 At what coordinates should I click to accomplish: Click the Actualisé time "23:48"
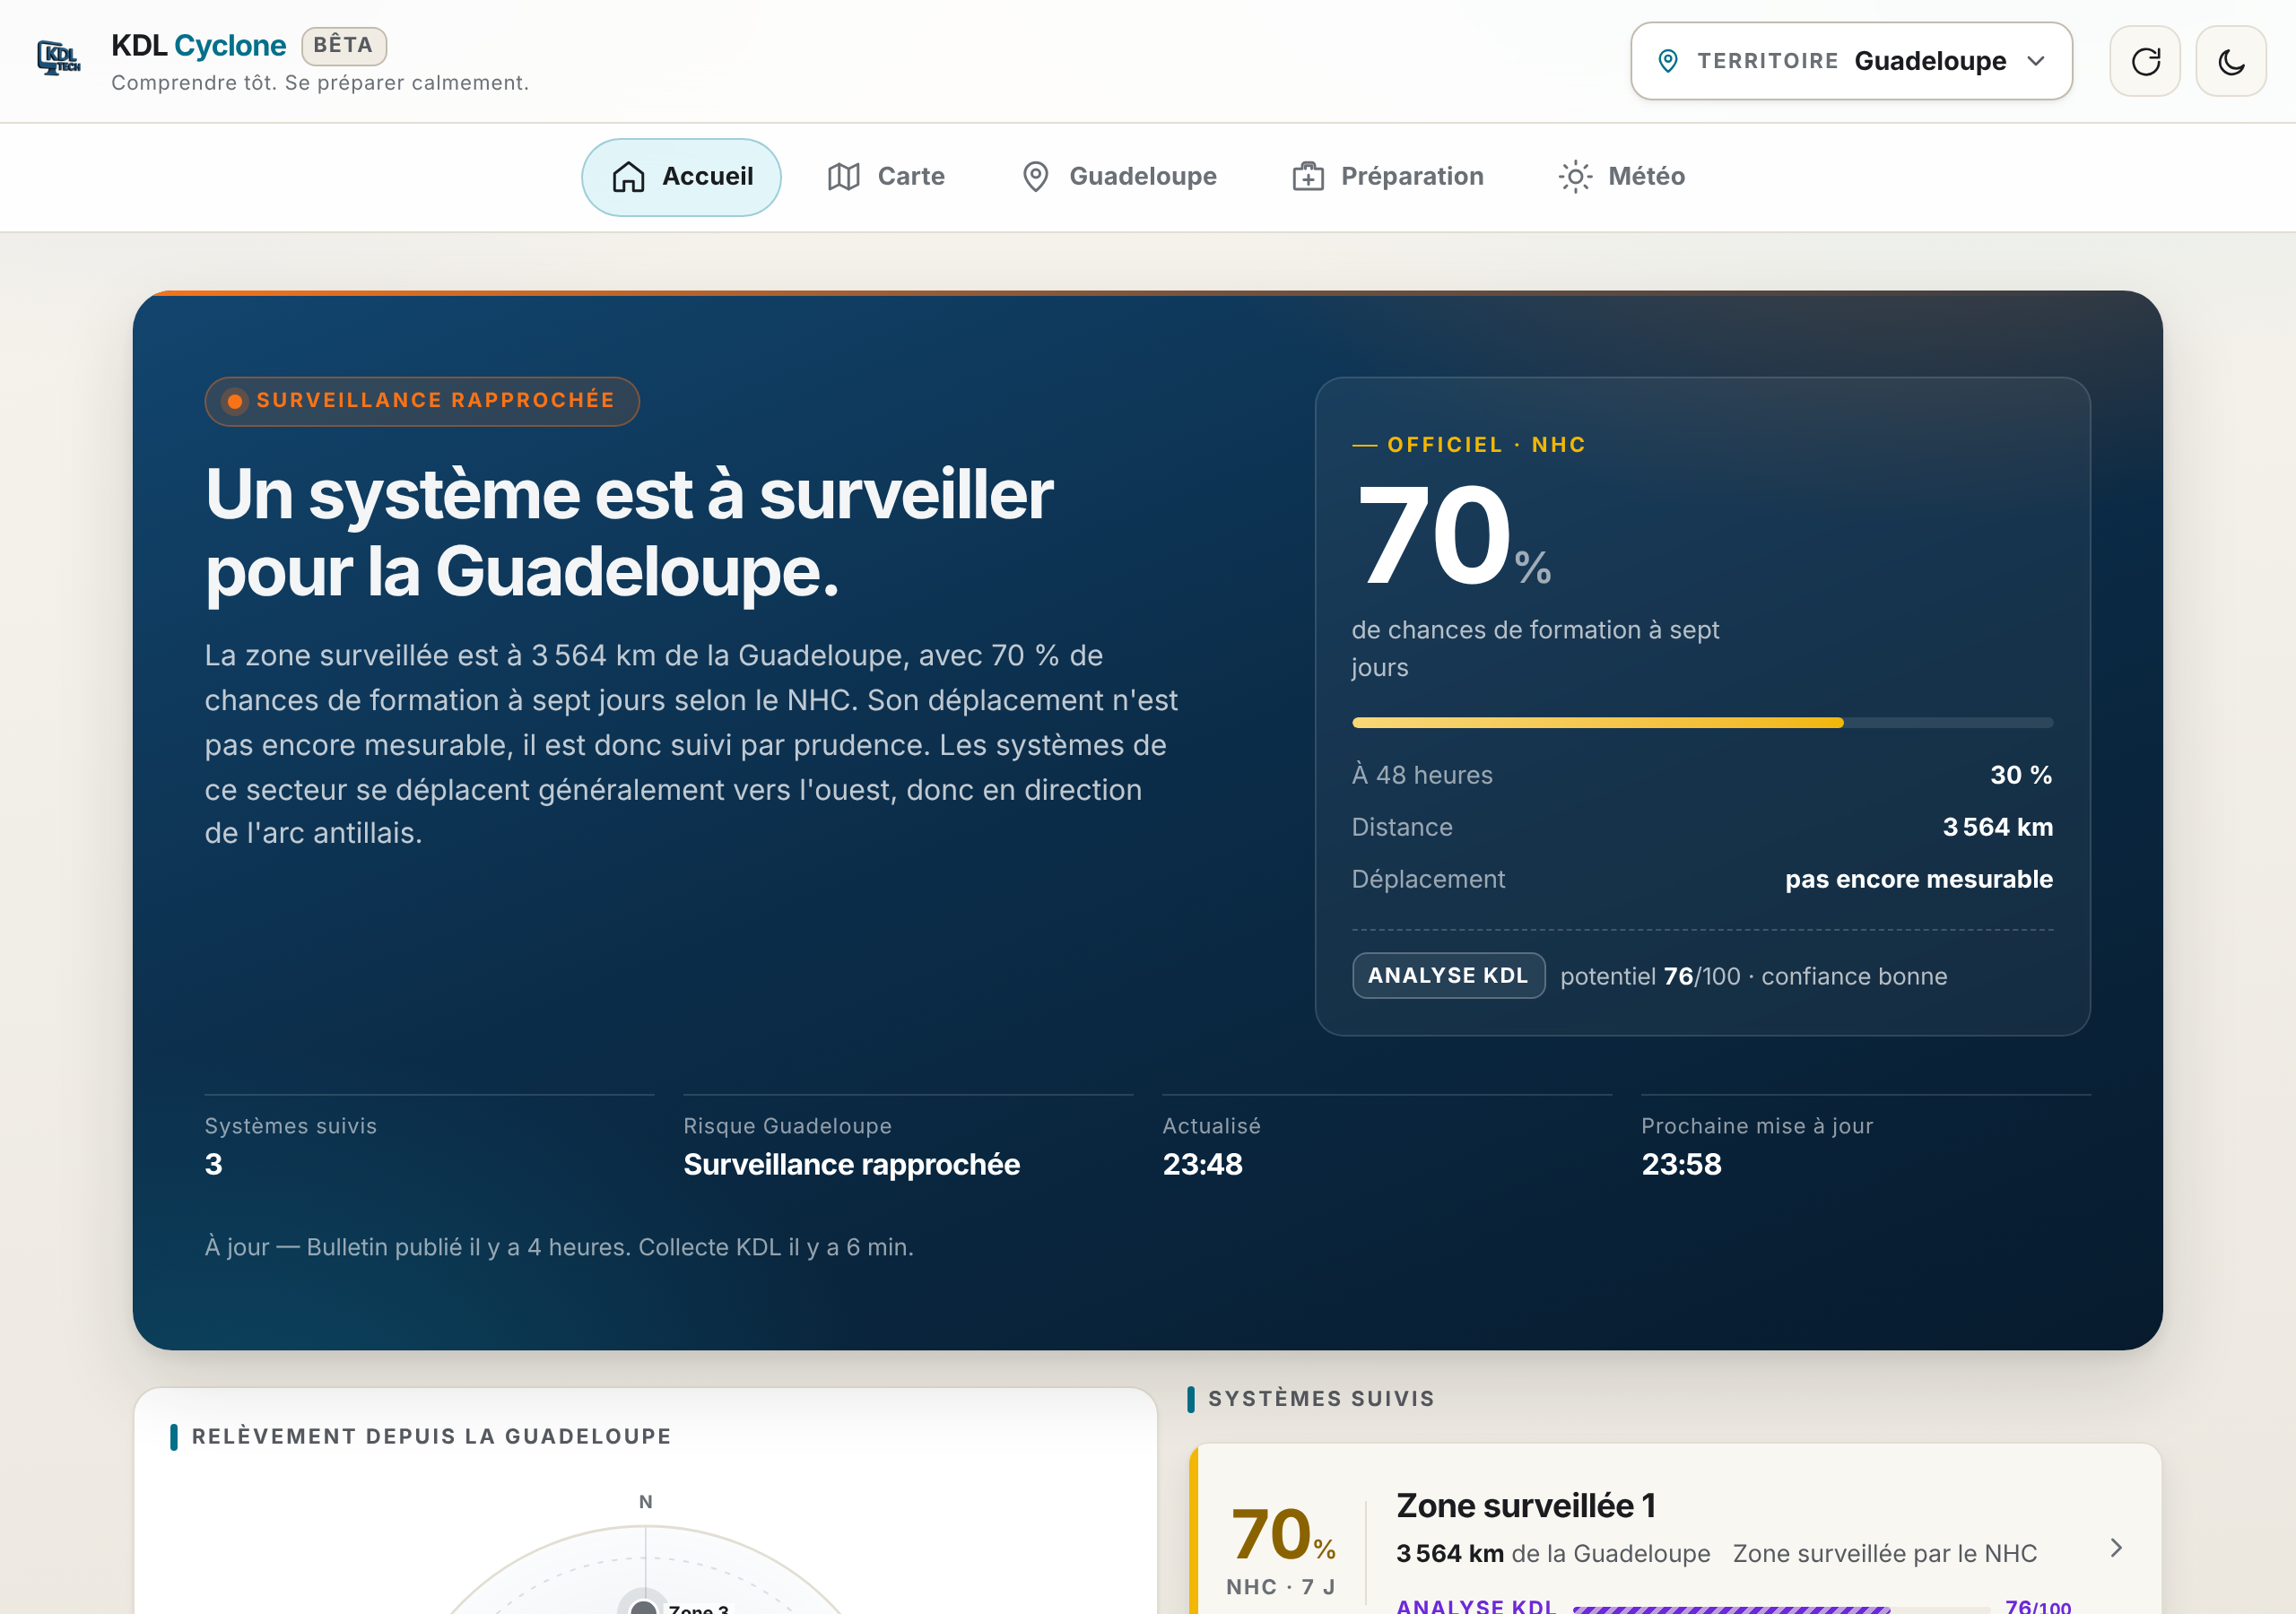(1202, 1164)
